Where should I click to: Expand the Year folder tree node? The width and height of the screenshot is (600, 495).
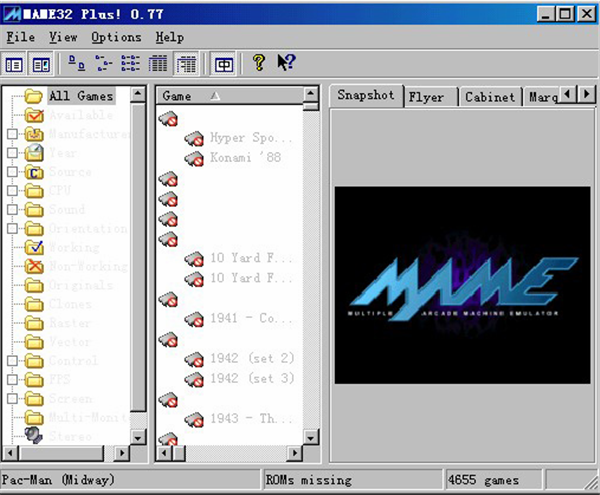click(11, 153)
